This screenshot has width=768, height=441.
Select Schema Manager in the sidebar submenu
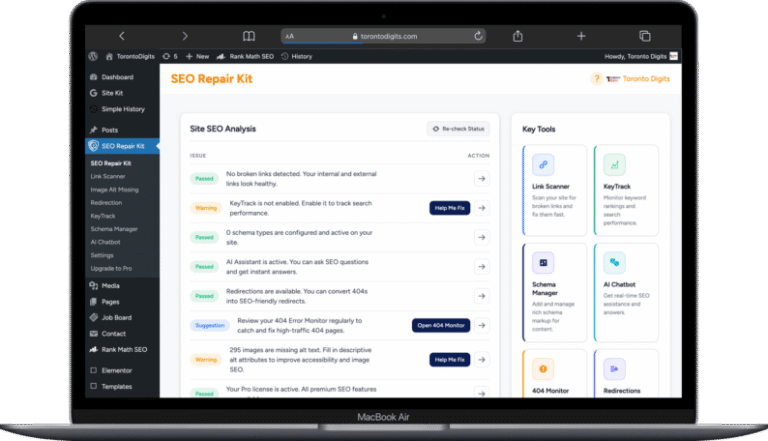point(112,229)
